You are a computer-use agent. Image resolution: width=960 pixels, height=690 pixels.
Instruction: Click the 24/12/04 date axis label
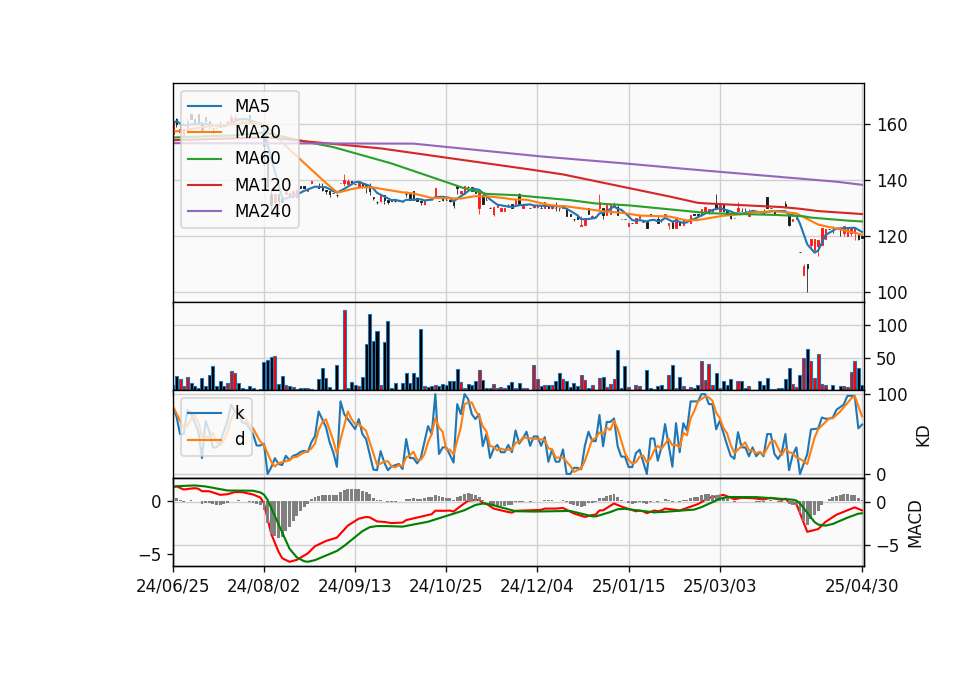tap(537, 587)
